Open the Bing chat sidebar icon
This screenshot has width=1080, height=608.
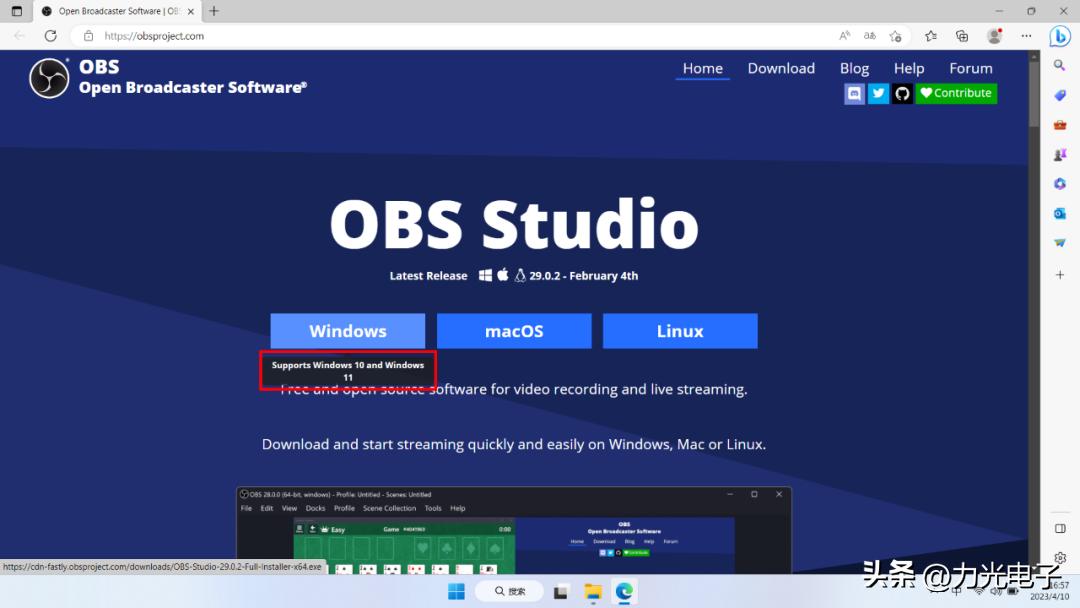tap(1060, 36)
